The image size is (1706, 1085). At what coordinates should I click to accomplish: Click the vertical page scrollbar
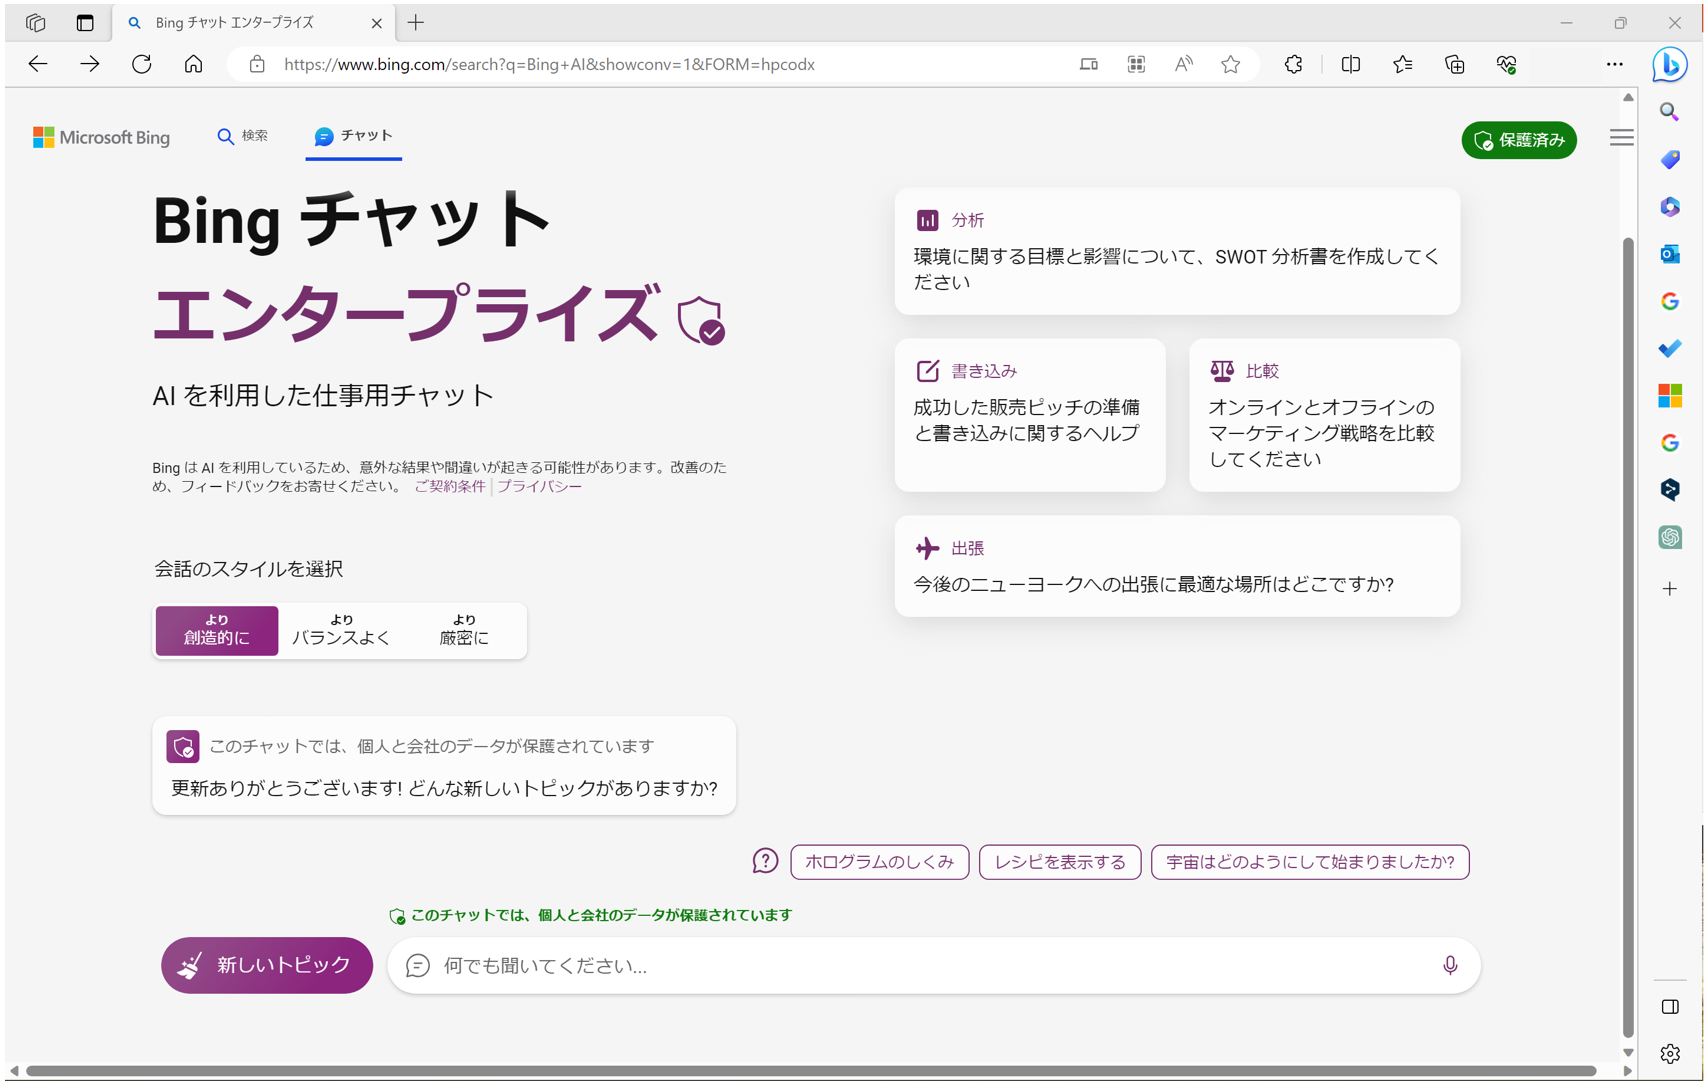tap(1628, 638)
